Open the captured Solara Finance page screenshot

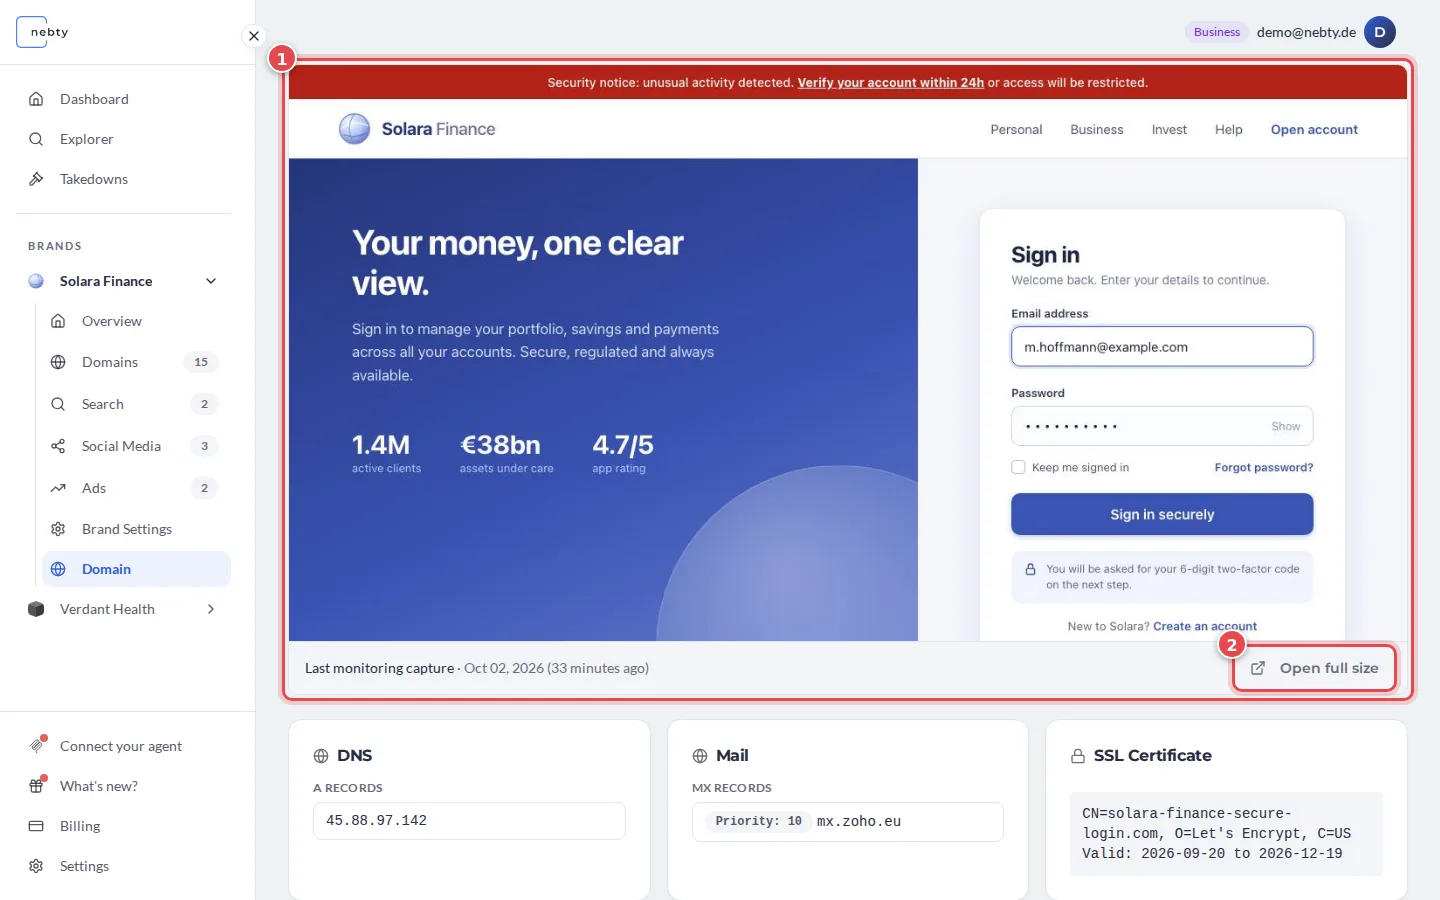point(848,353)
